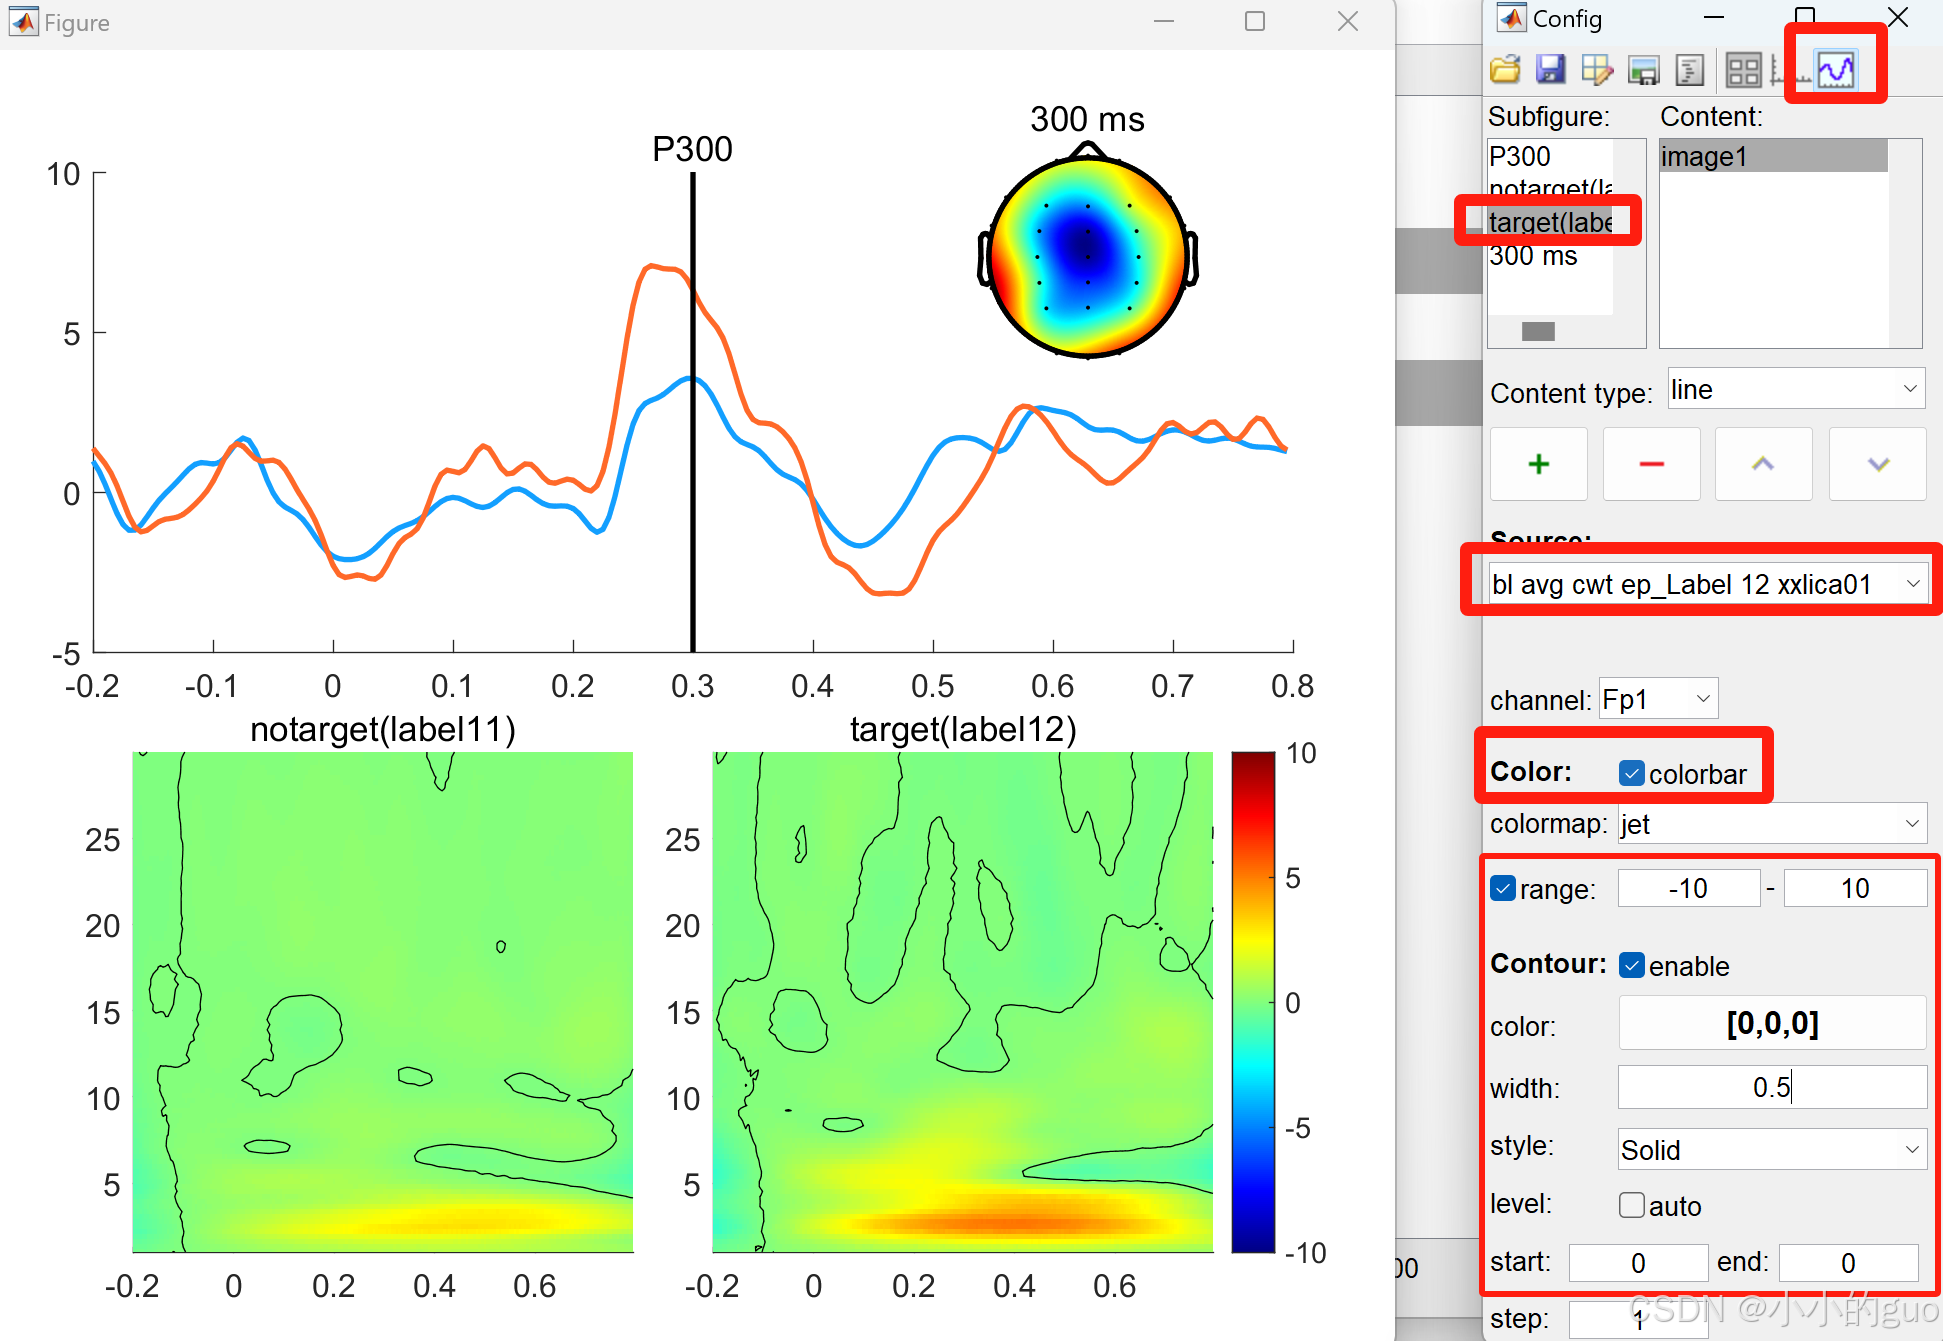Open the contour style Solid dropdown
The width and height of the screenshot is (1943, 1341).
pyautogui.click(x=1773, y=1150)
